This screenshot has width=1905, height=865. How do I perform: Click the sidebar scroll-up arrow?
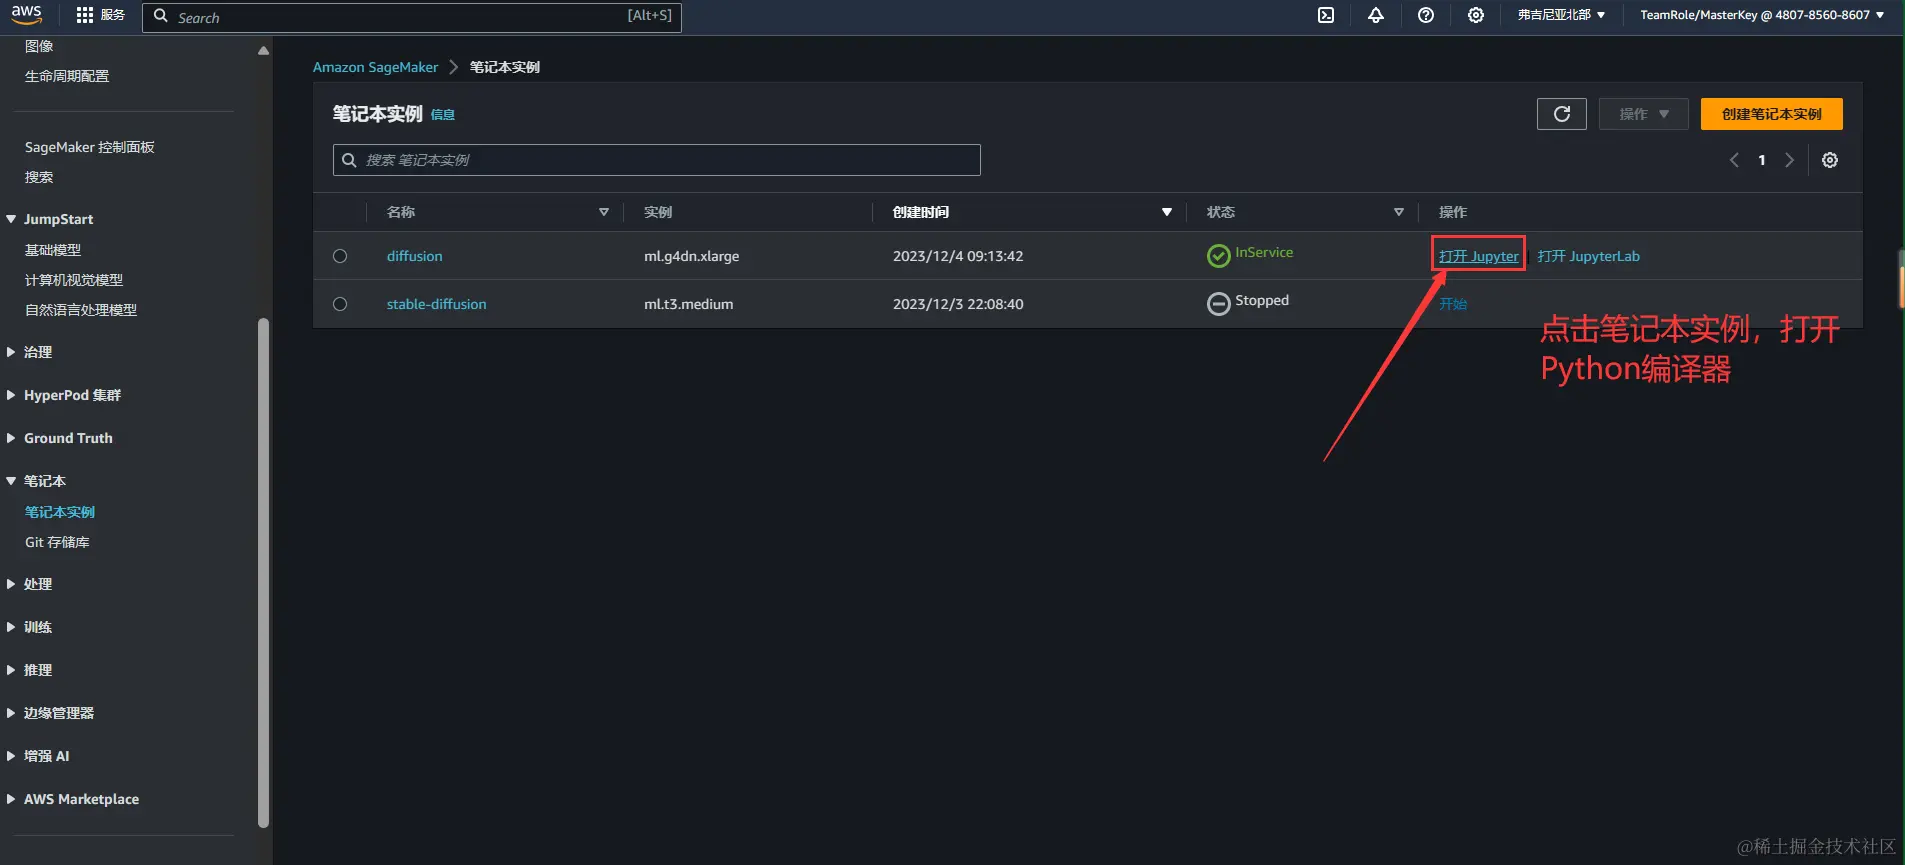263,51
